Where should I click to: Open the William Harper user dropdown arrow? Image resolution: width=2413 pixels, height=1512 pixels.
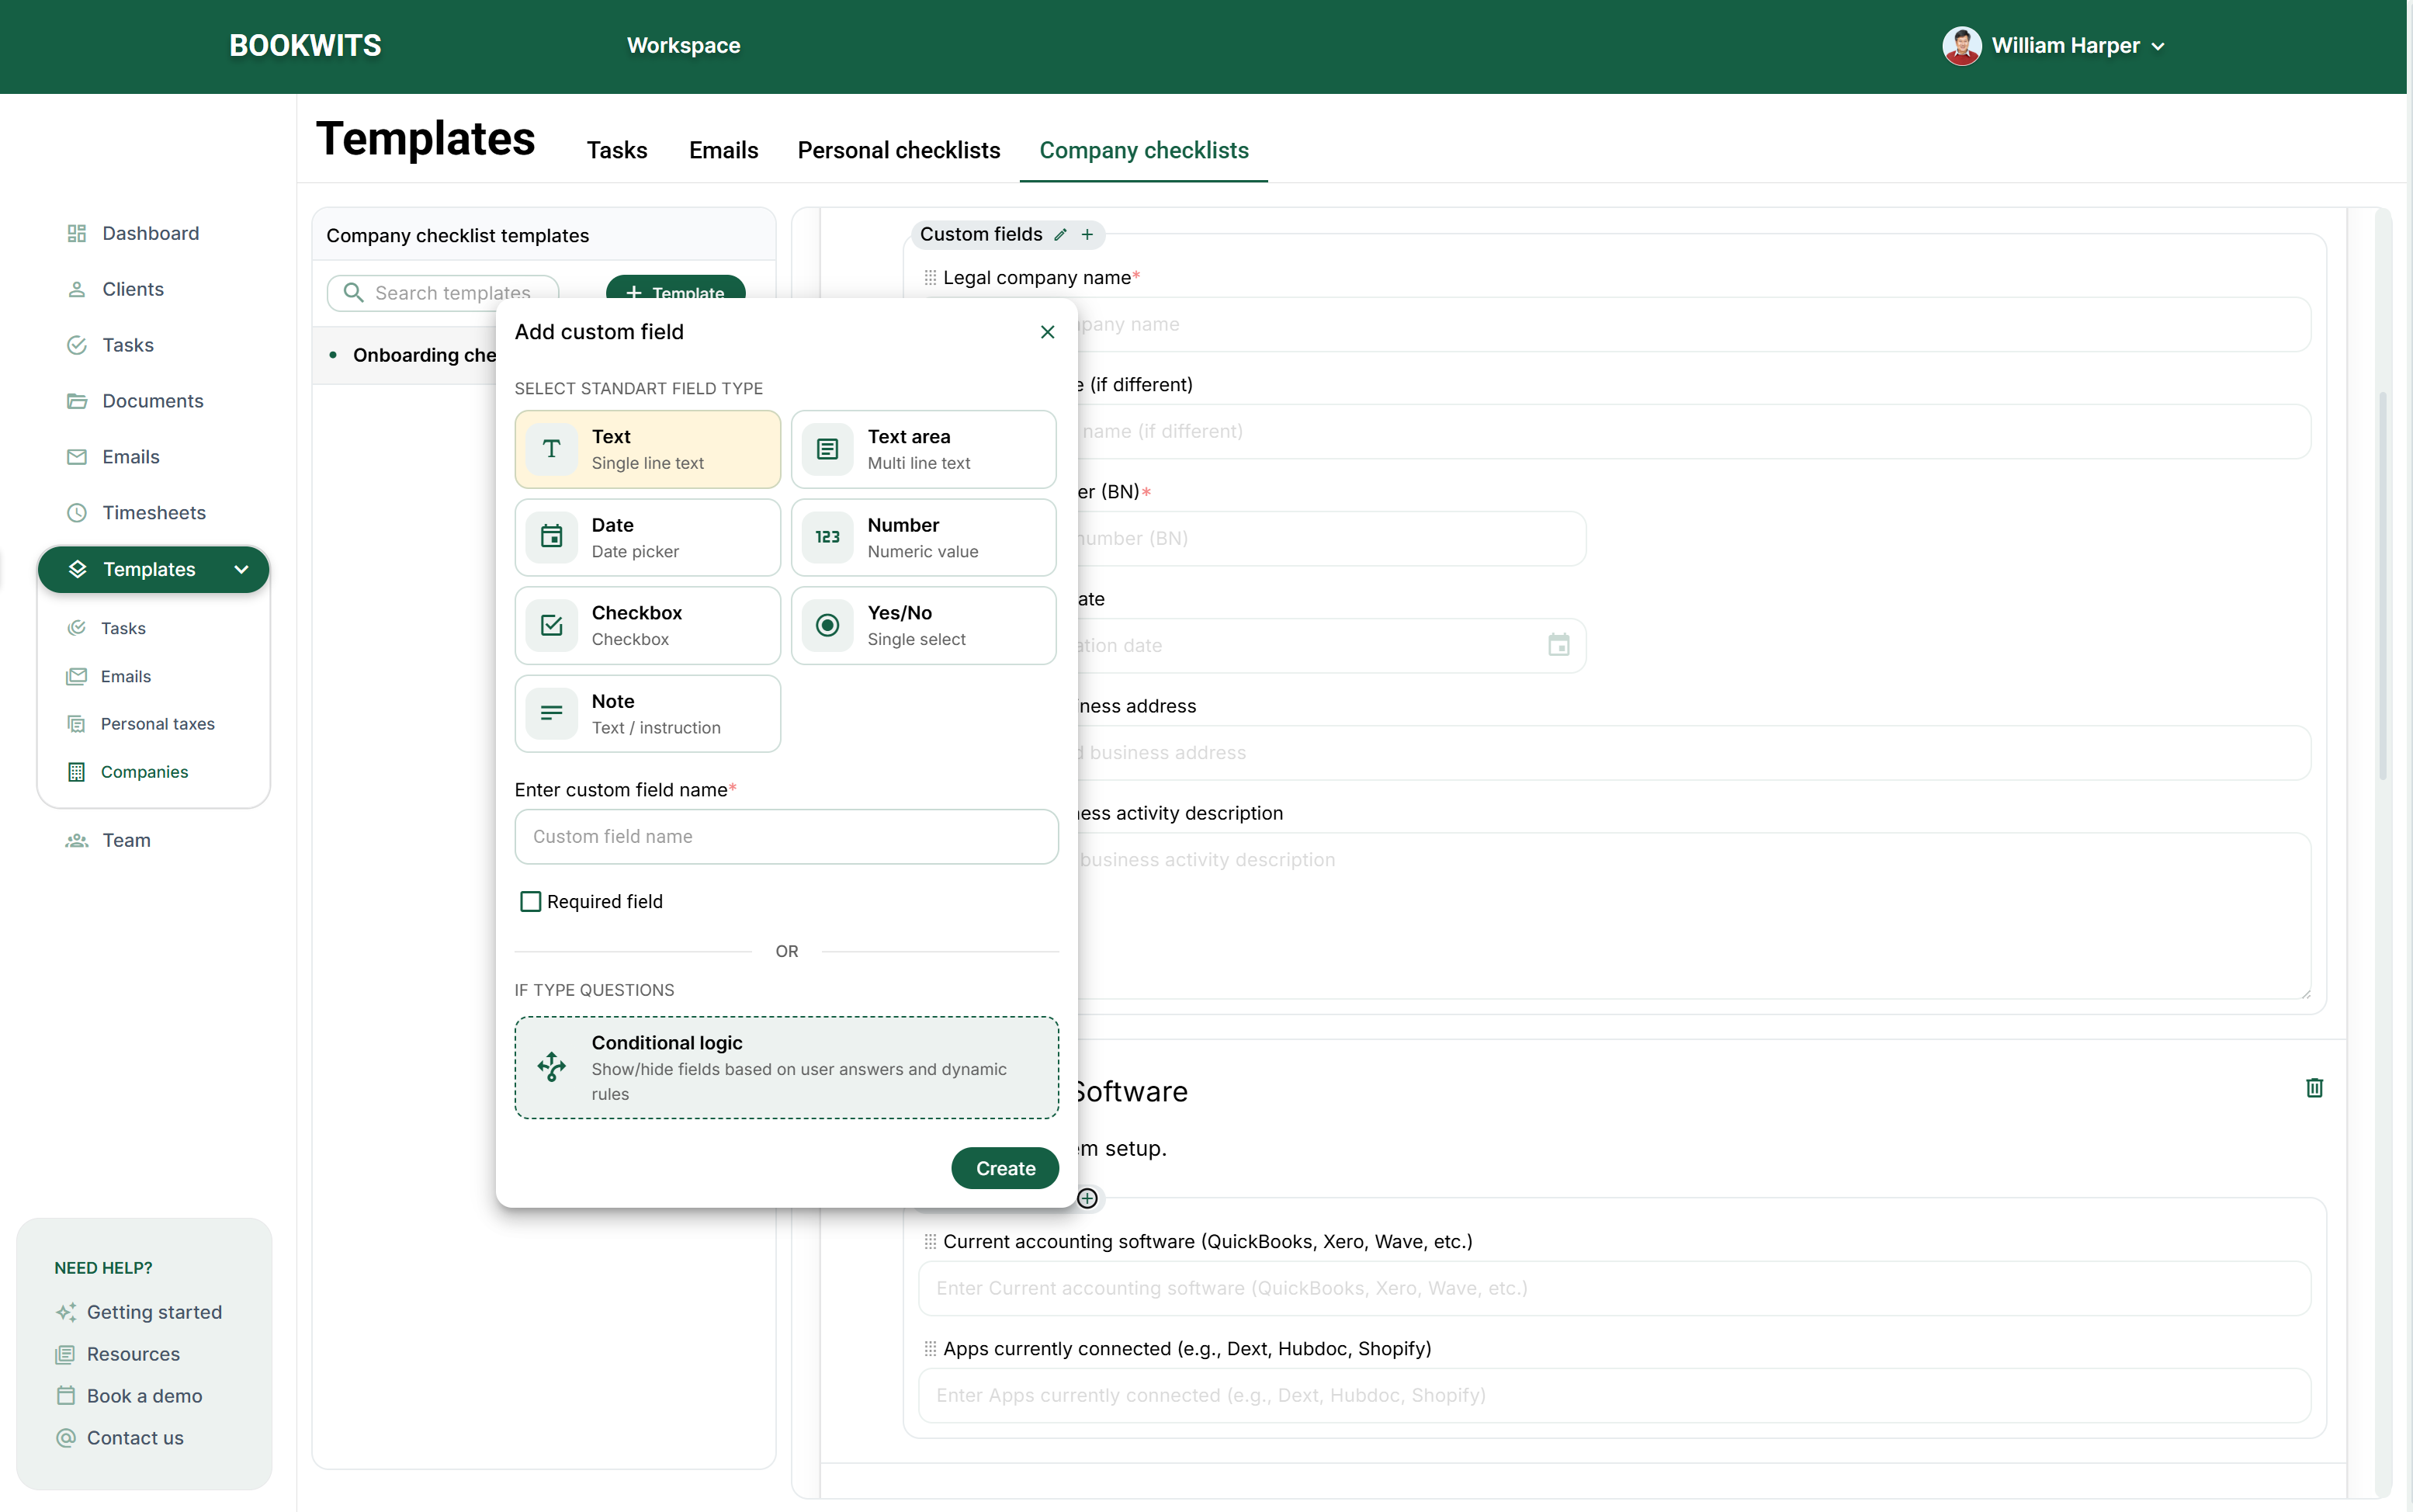(2158, 47)
